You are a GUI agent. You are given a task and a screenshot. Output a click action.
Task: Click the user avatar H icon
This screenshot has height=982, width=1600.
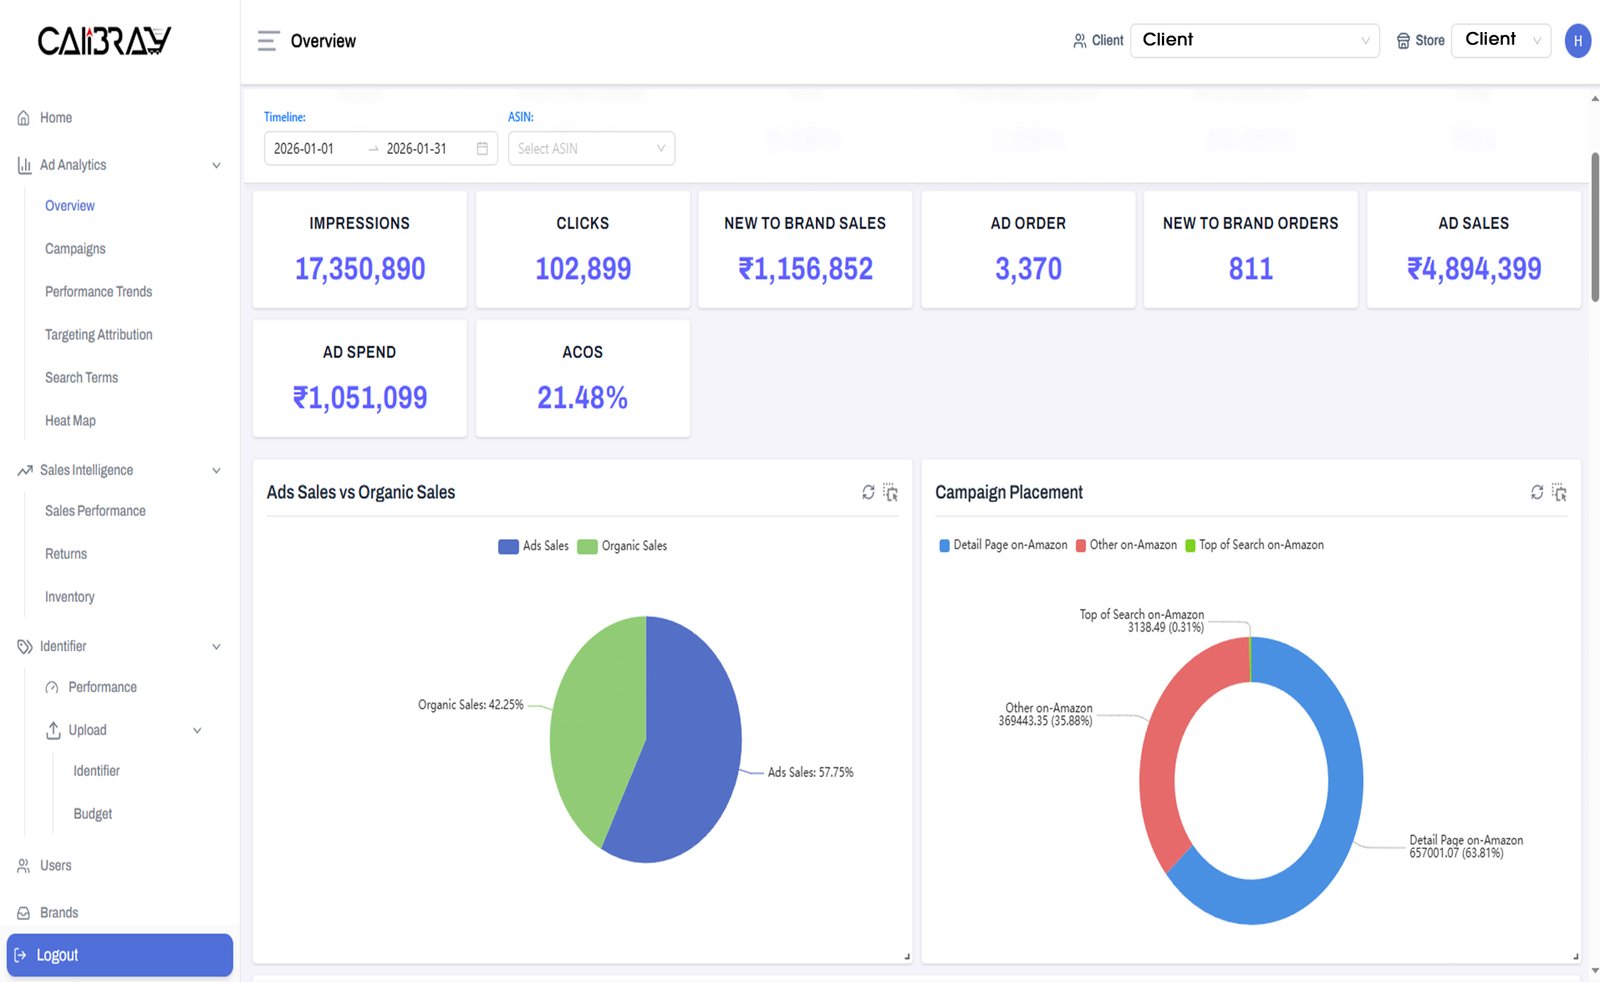coord(1577,41)
